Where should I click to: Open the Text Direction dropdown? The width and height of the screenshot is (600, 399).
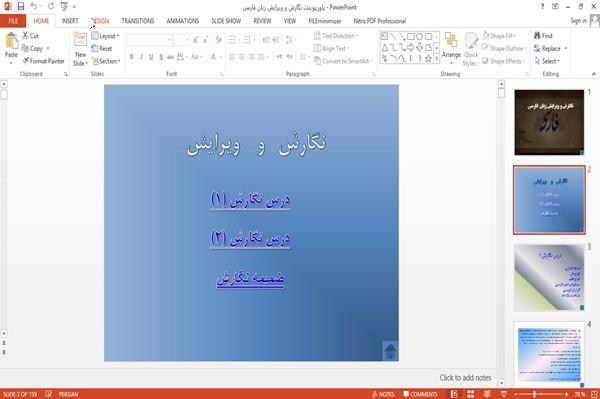click(336, 36)
